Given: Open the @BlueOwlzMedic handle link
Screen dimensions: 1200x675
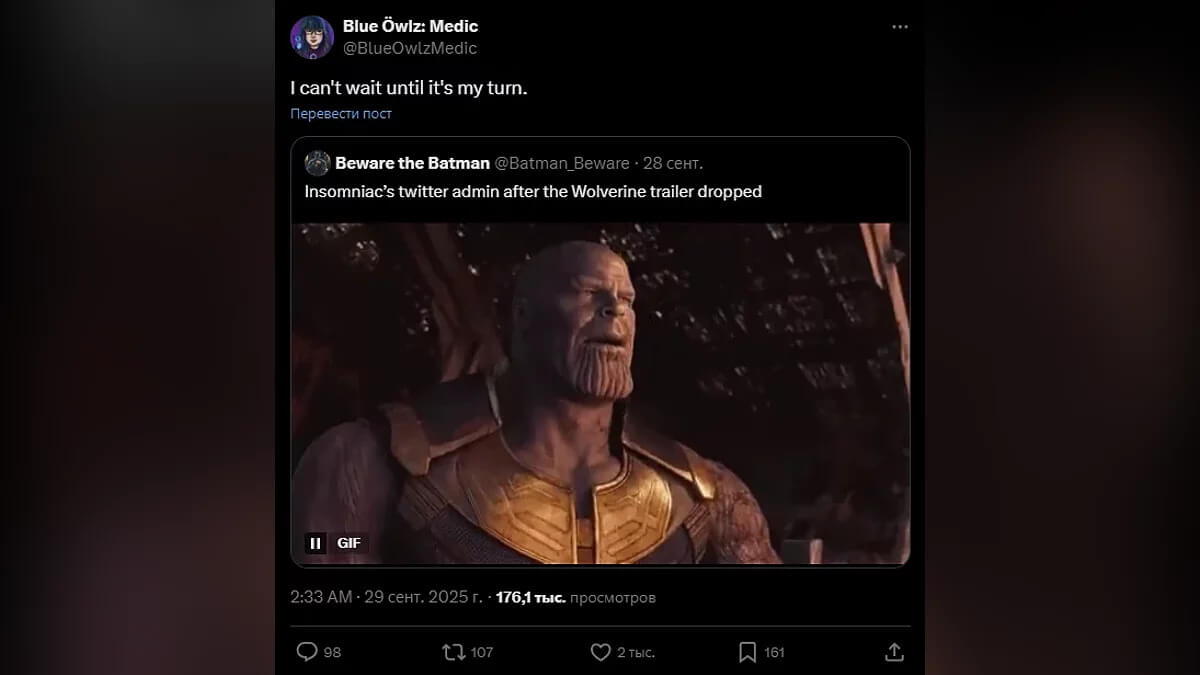Looking at the screenshot, I should click(410, 48).
